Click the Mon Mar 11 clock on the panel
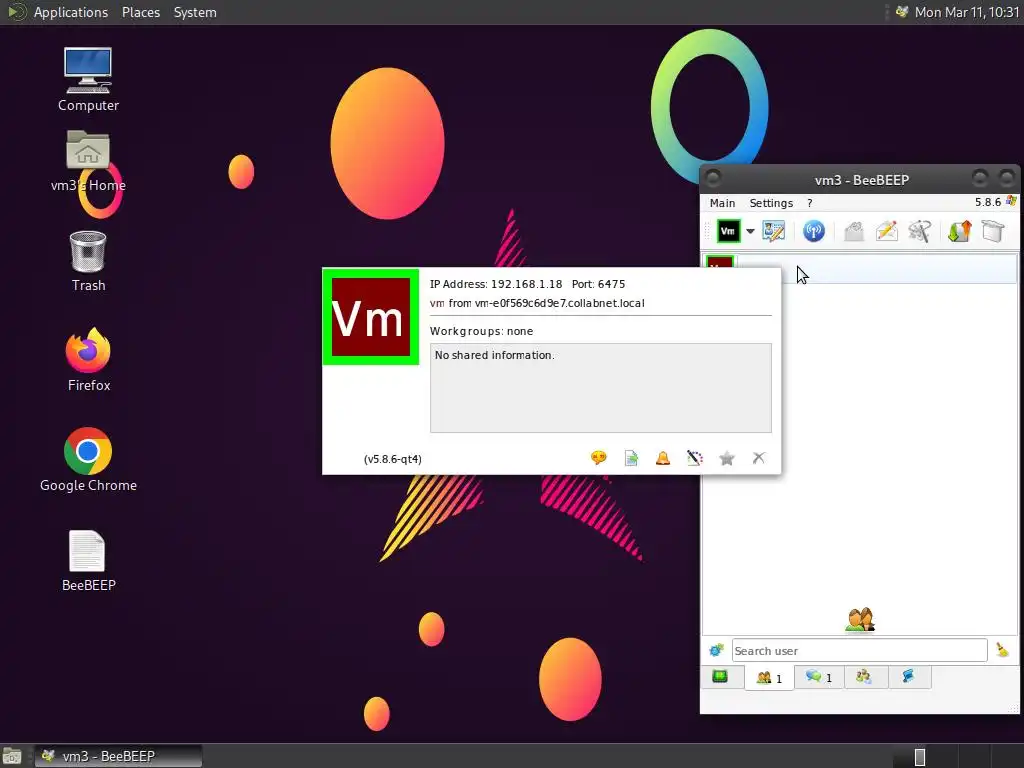Image resolution: width=1024 pixels, height=768 pixels. pos(967,12)
